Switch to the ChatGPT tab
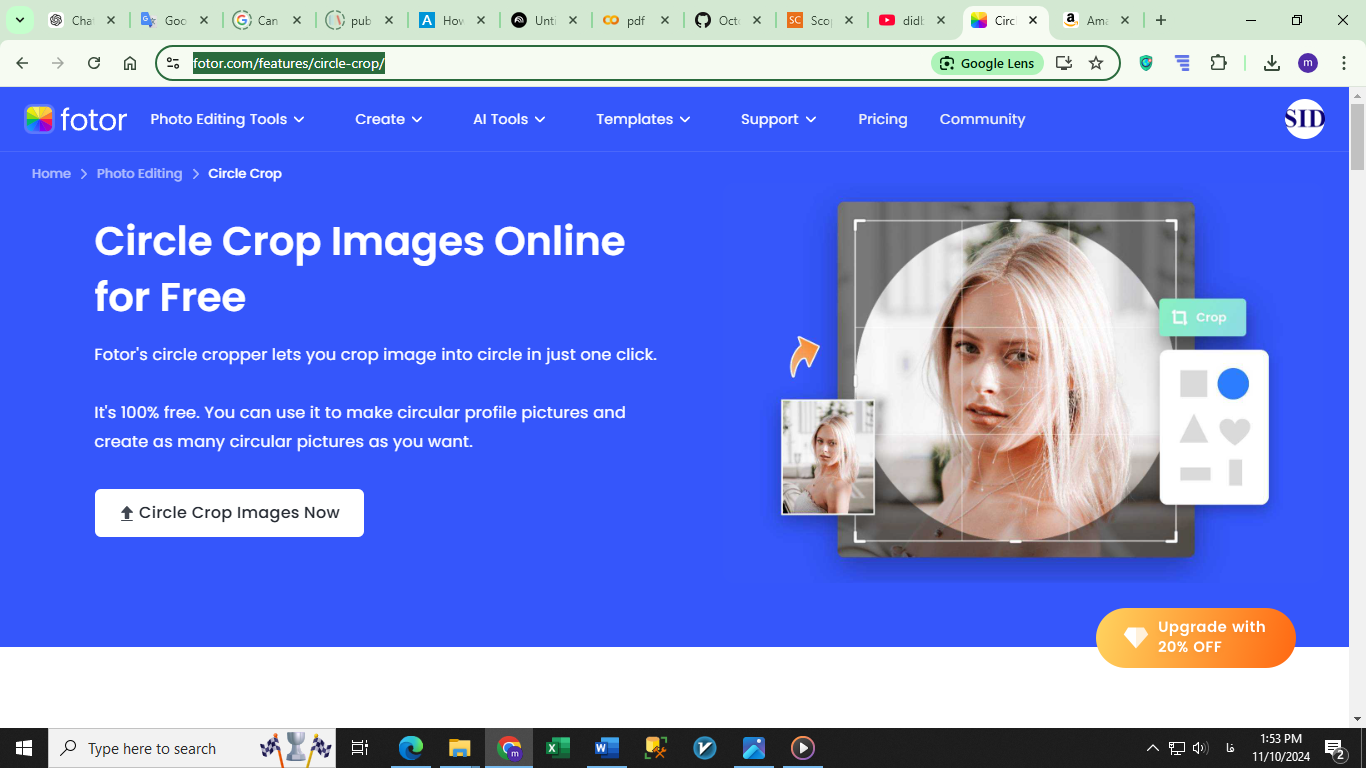This screenshot has height=768, width=1366. [x=82, y=20]
